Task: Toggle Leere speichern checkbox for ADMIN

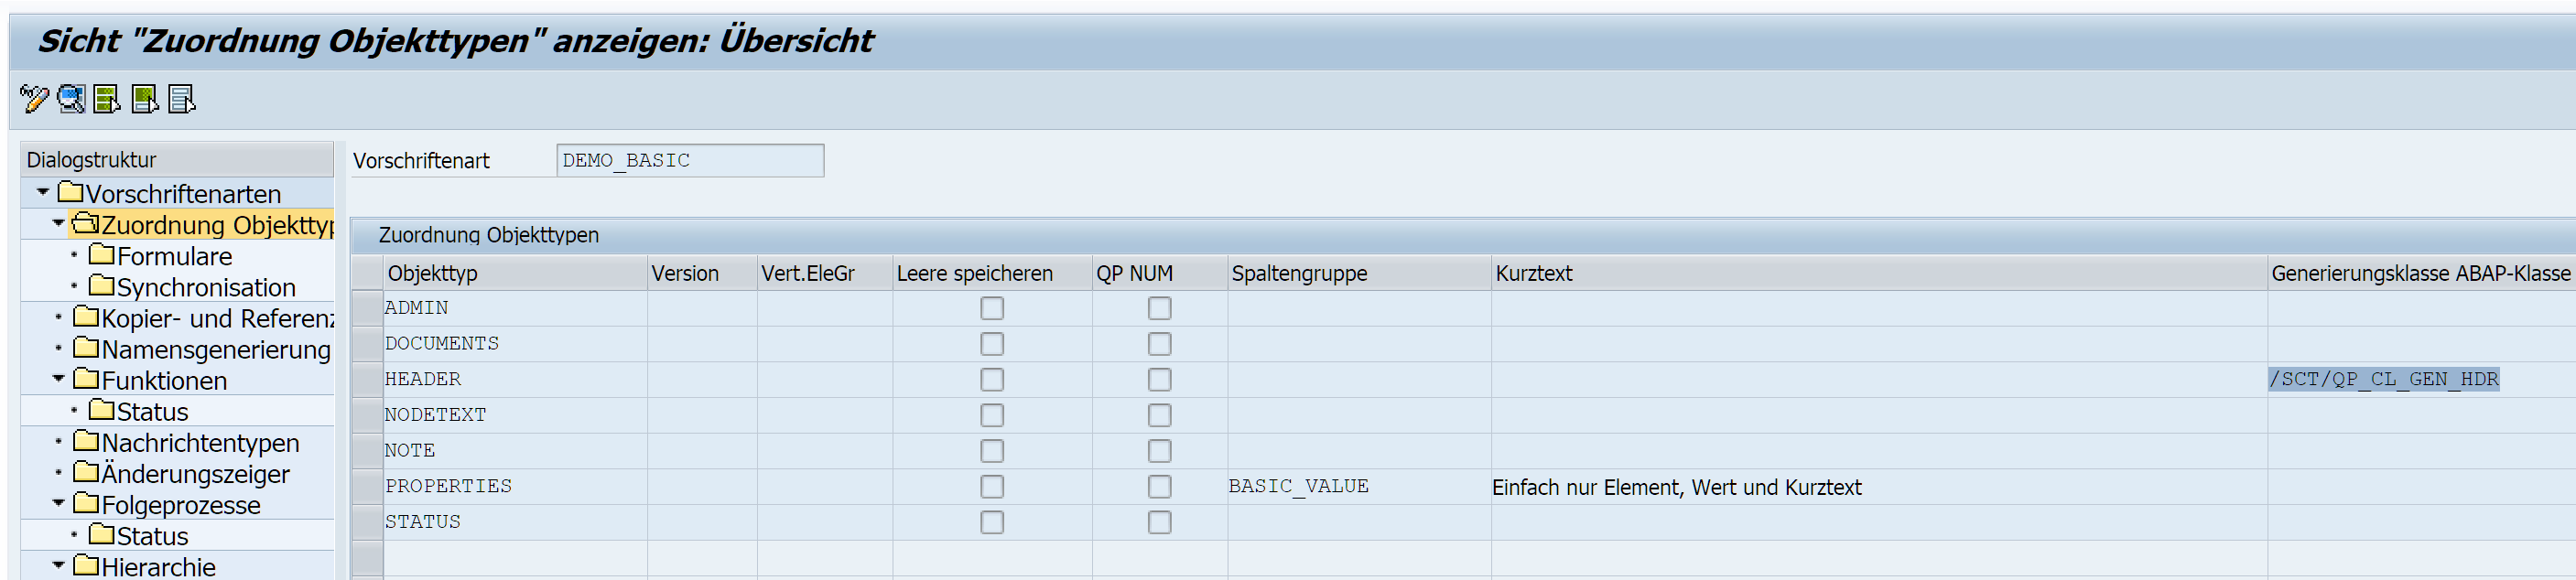Action: tap(991, 309)
